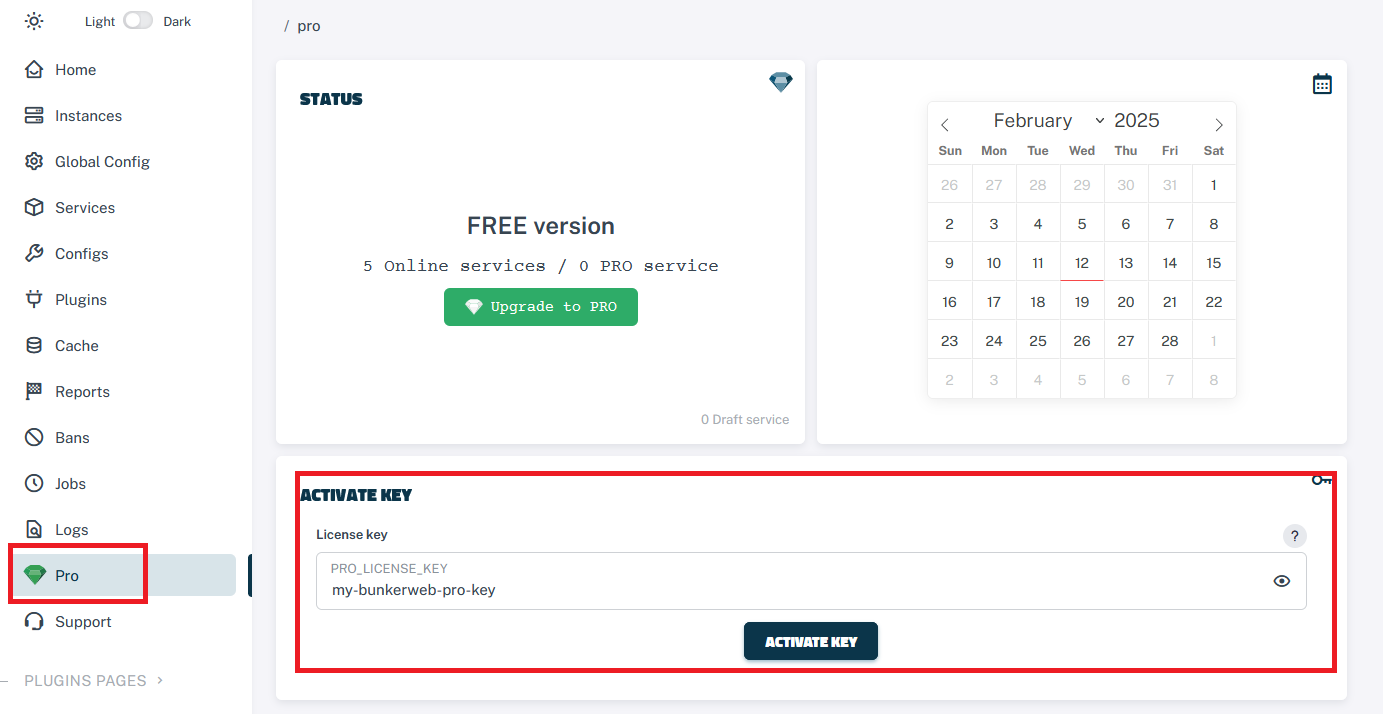The width and height of the screenshot is (1383, 714).
Task: Select February 10 in the calendar
Action: pyautogui.click(x=994, y=263)
